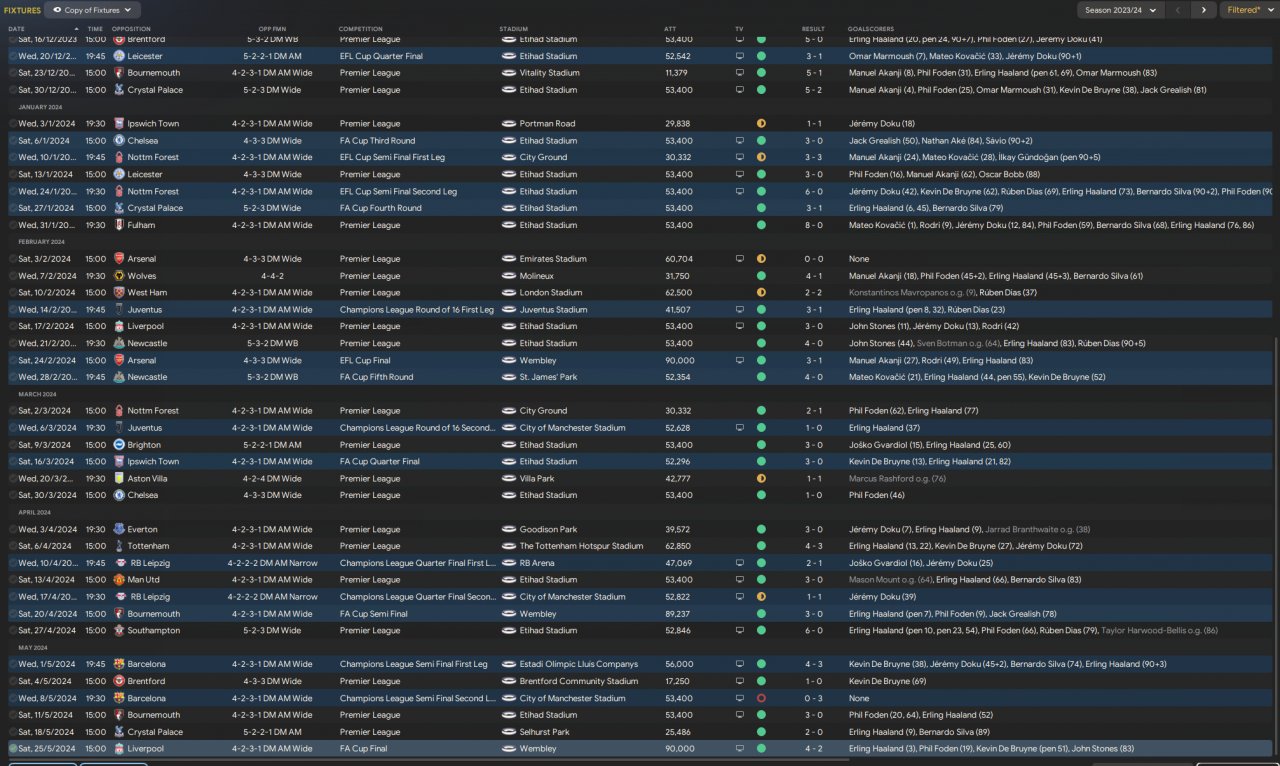
Task: Click the yellow draw indicator in the Ipswich Town 1-1 row
Action: pyautogui.click(x=761, y=124)
